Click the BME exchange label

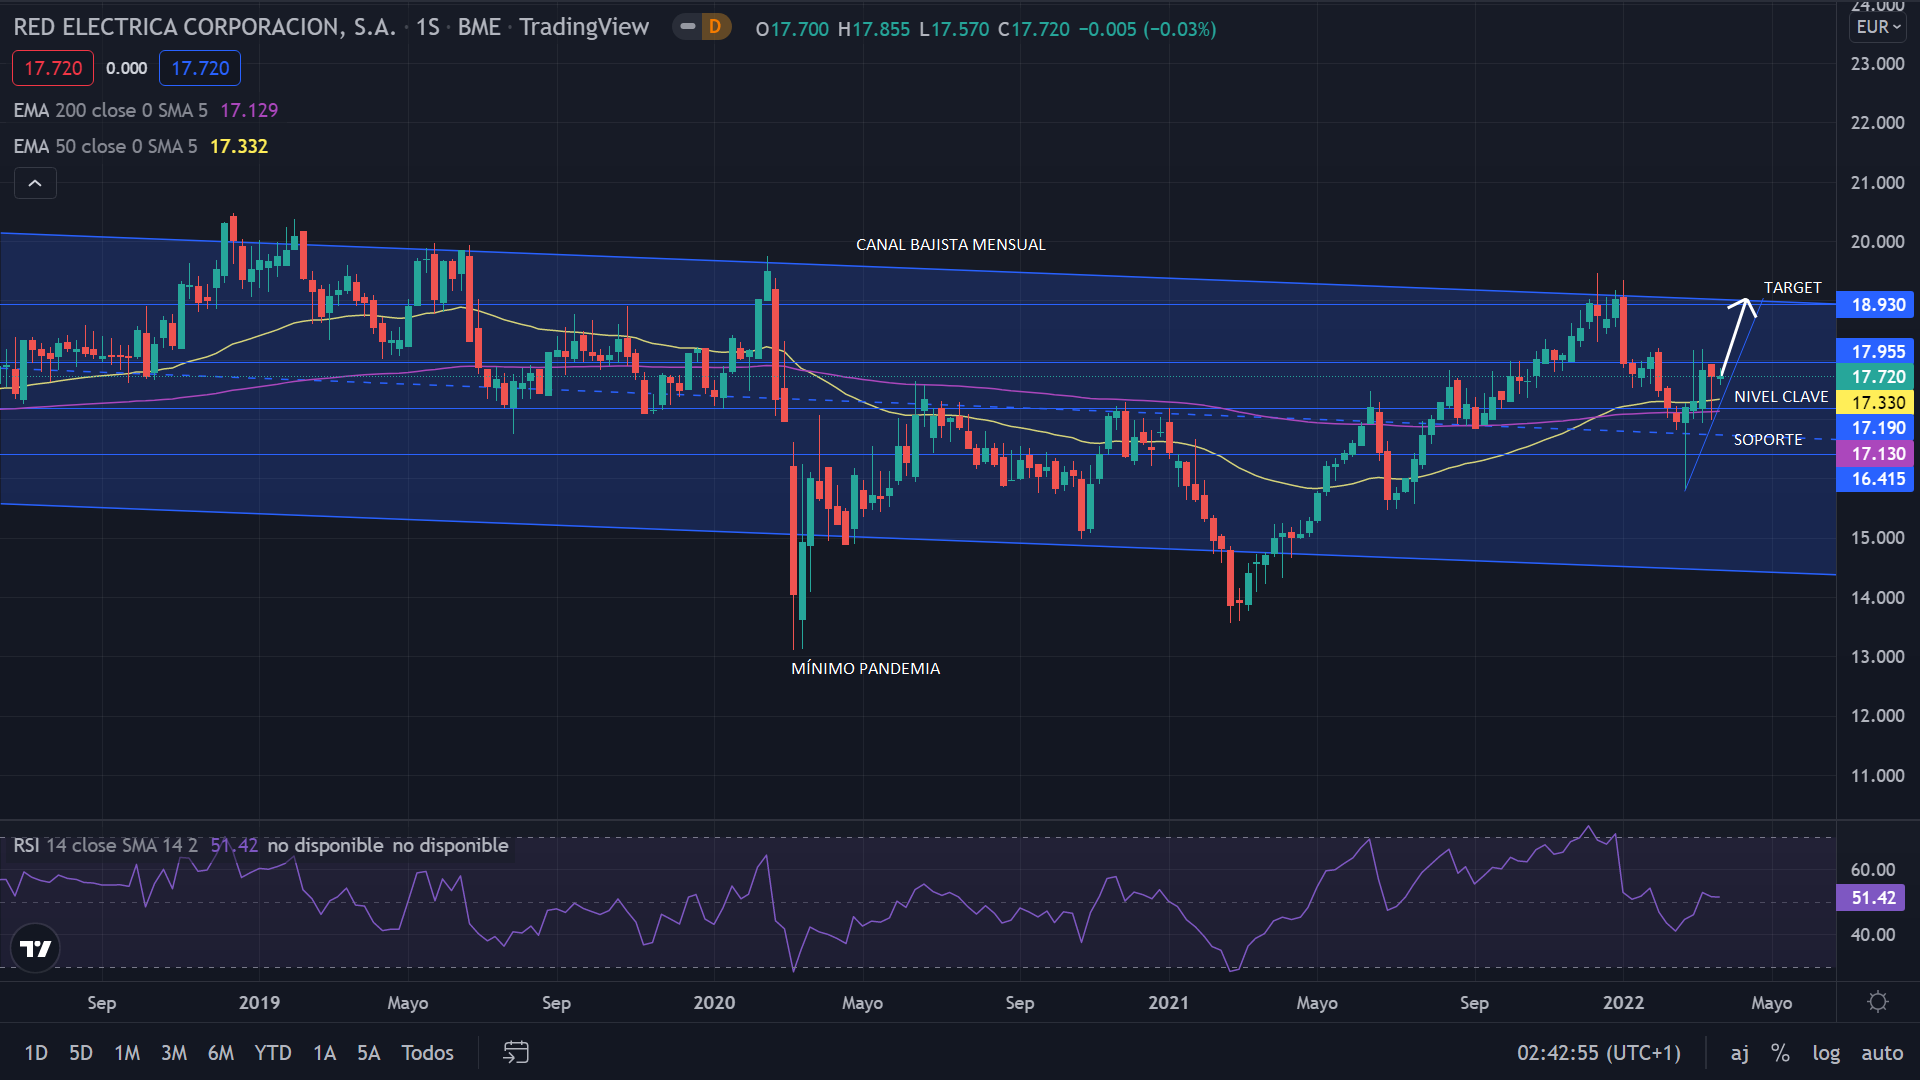click(x=479, y=27)
